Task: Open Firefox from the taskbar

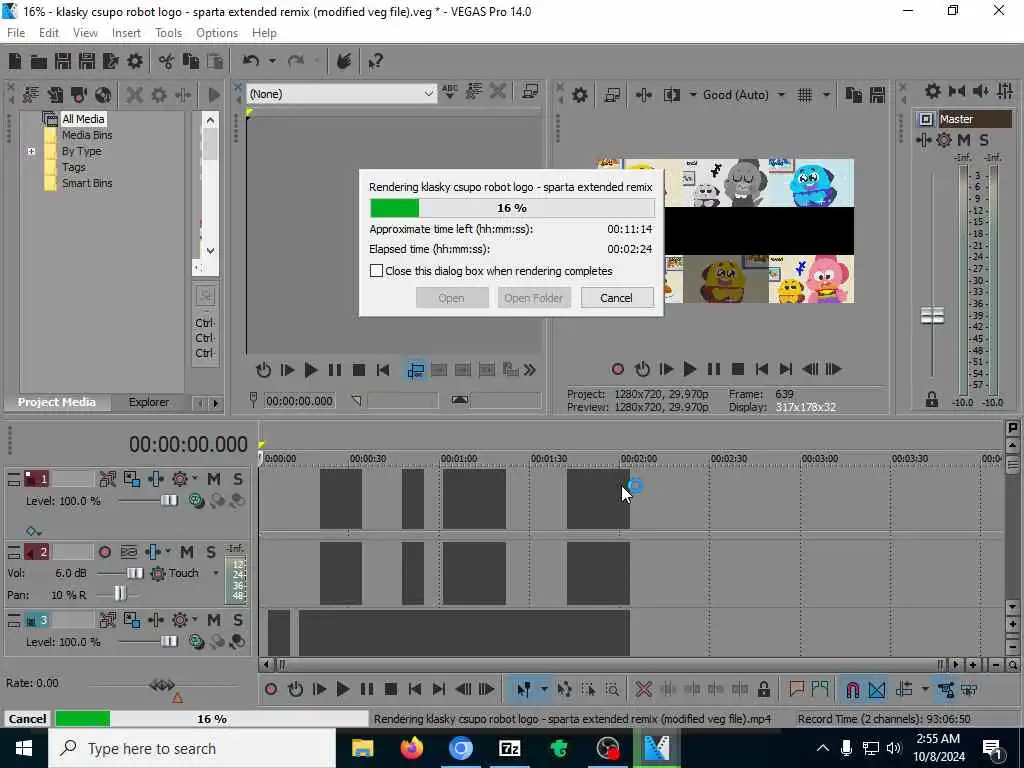Action: pyautogui.click(x=411, y=748)
